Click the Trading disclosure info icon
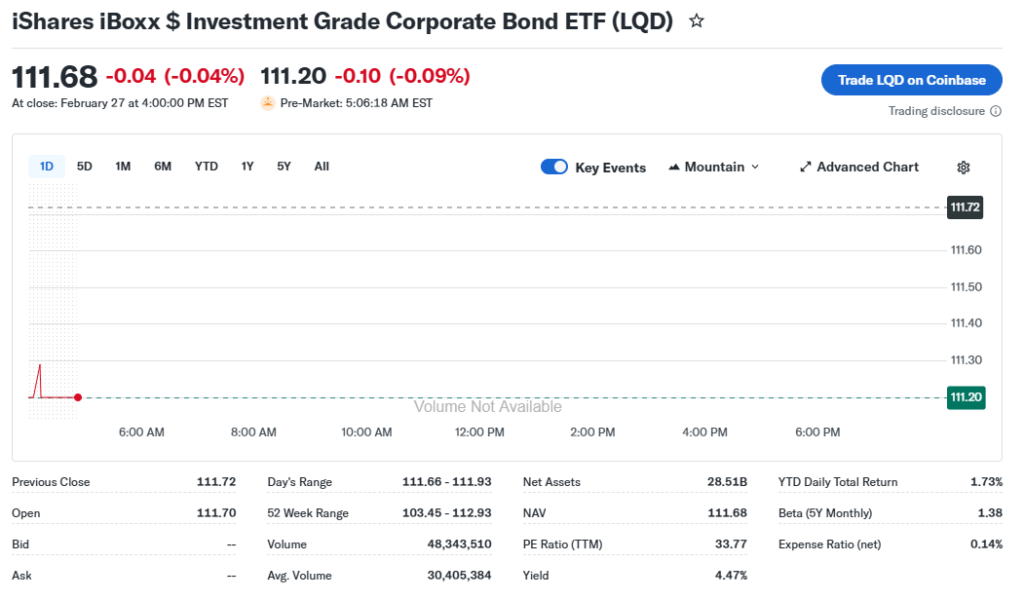 pyautogui.click(x=996, y=111)
